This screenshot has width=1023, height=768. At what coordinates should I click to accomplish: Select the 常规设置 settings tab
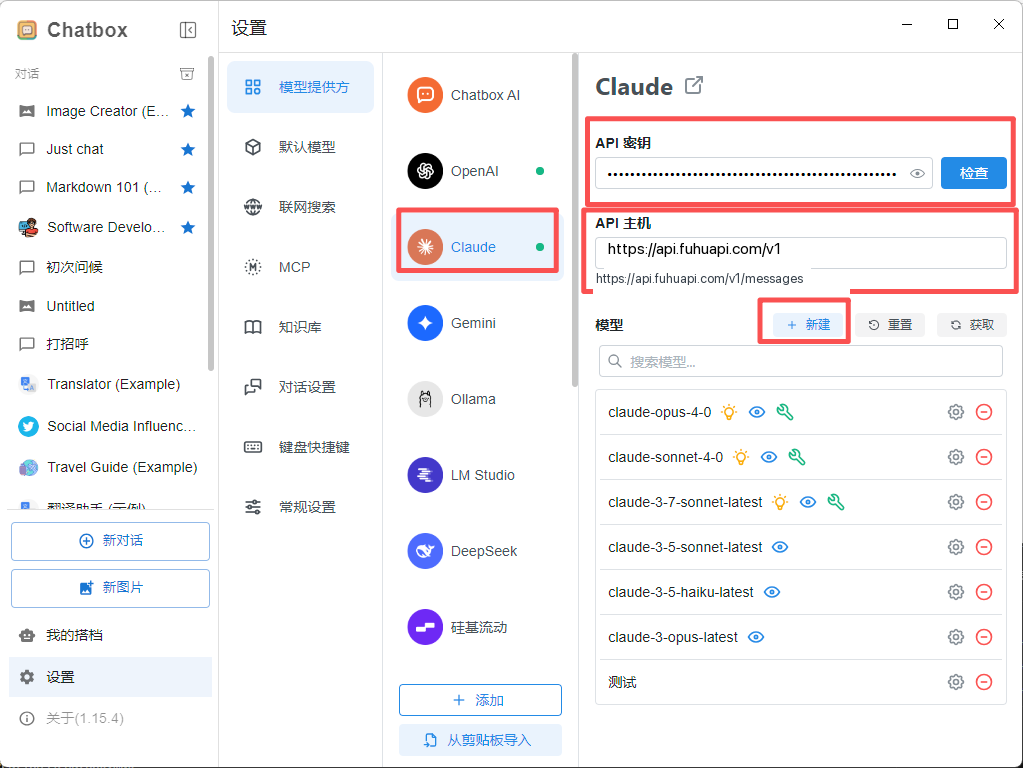pos(300,507)
